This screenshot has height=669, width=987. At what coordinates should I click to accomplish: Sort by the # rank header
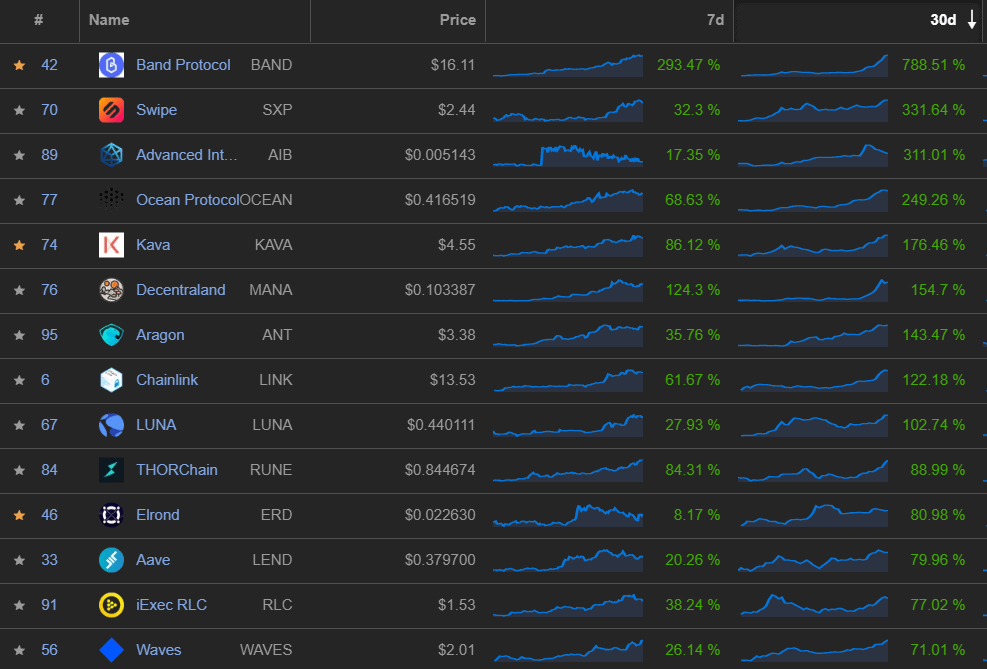[38, 20]
